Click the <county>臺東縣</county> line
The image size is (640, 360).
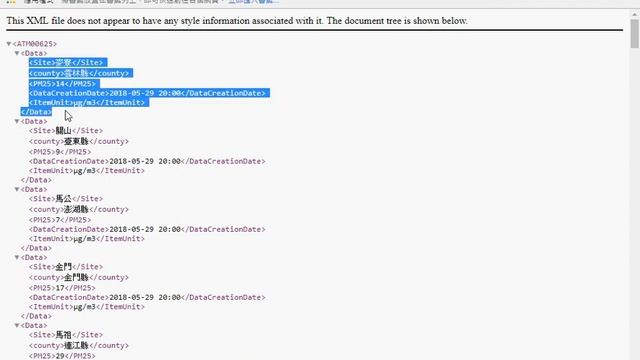(78, 141)
